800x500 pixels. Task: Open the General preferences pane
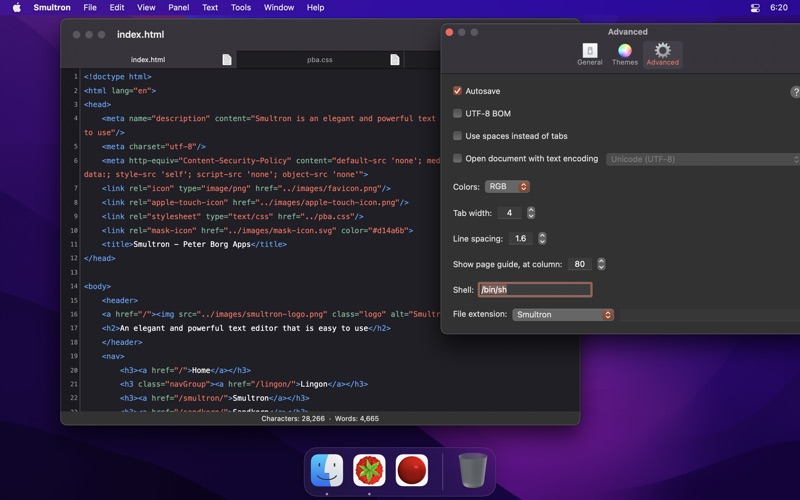(589, 54)
